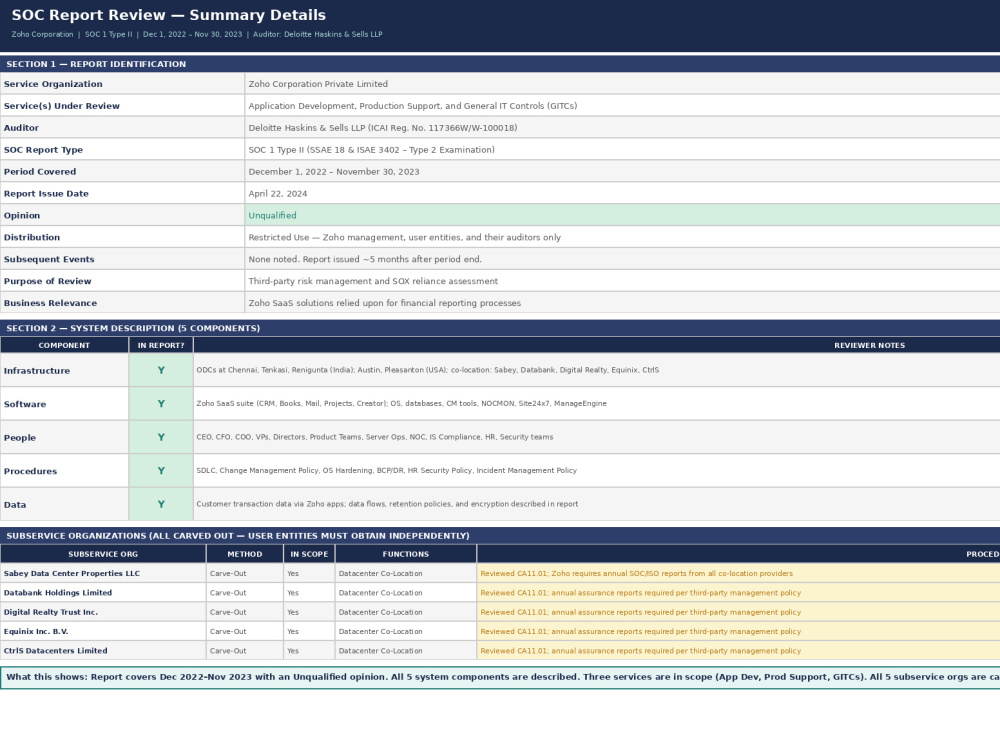This screenshot has width=1000, height=750.
Task: Click the 'Distribution' row label
Action: click(x=32, y=237)
